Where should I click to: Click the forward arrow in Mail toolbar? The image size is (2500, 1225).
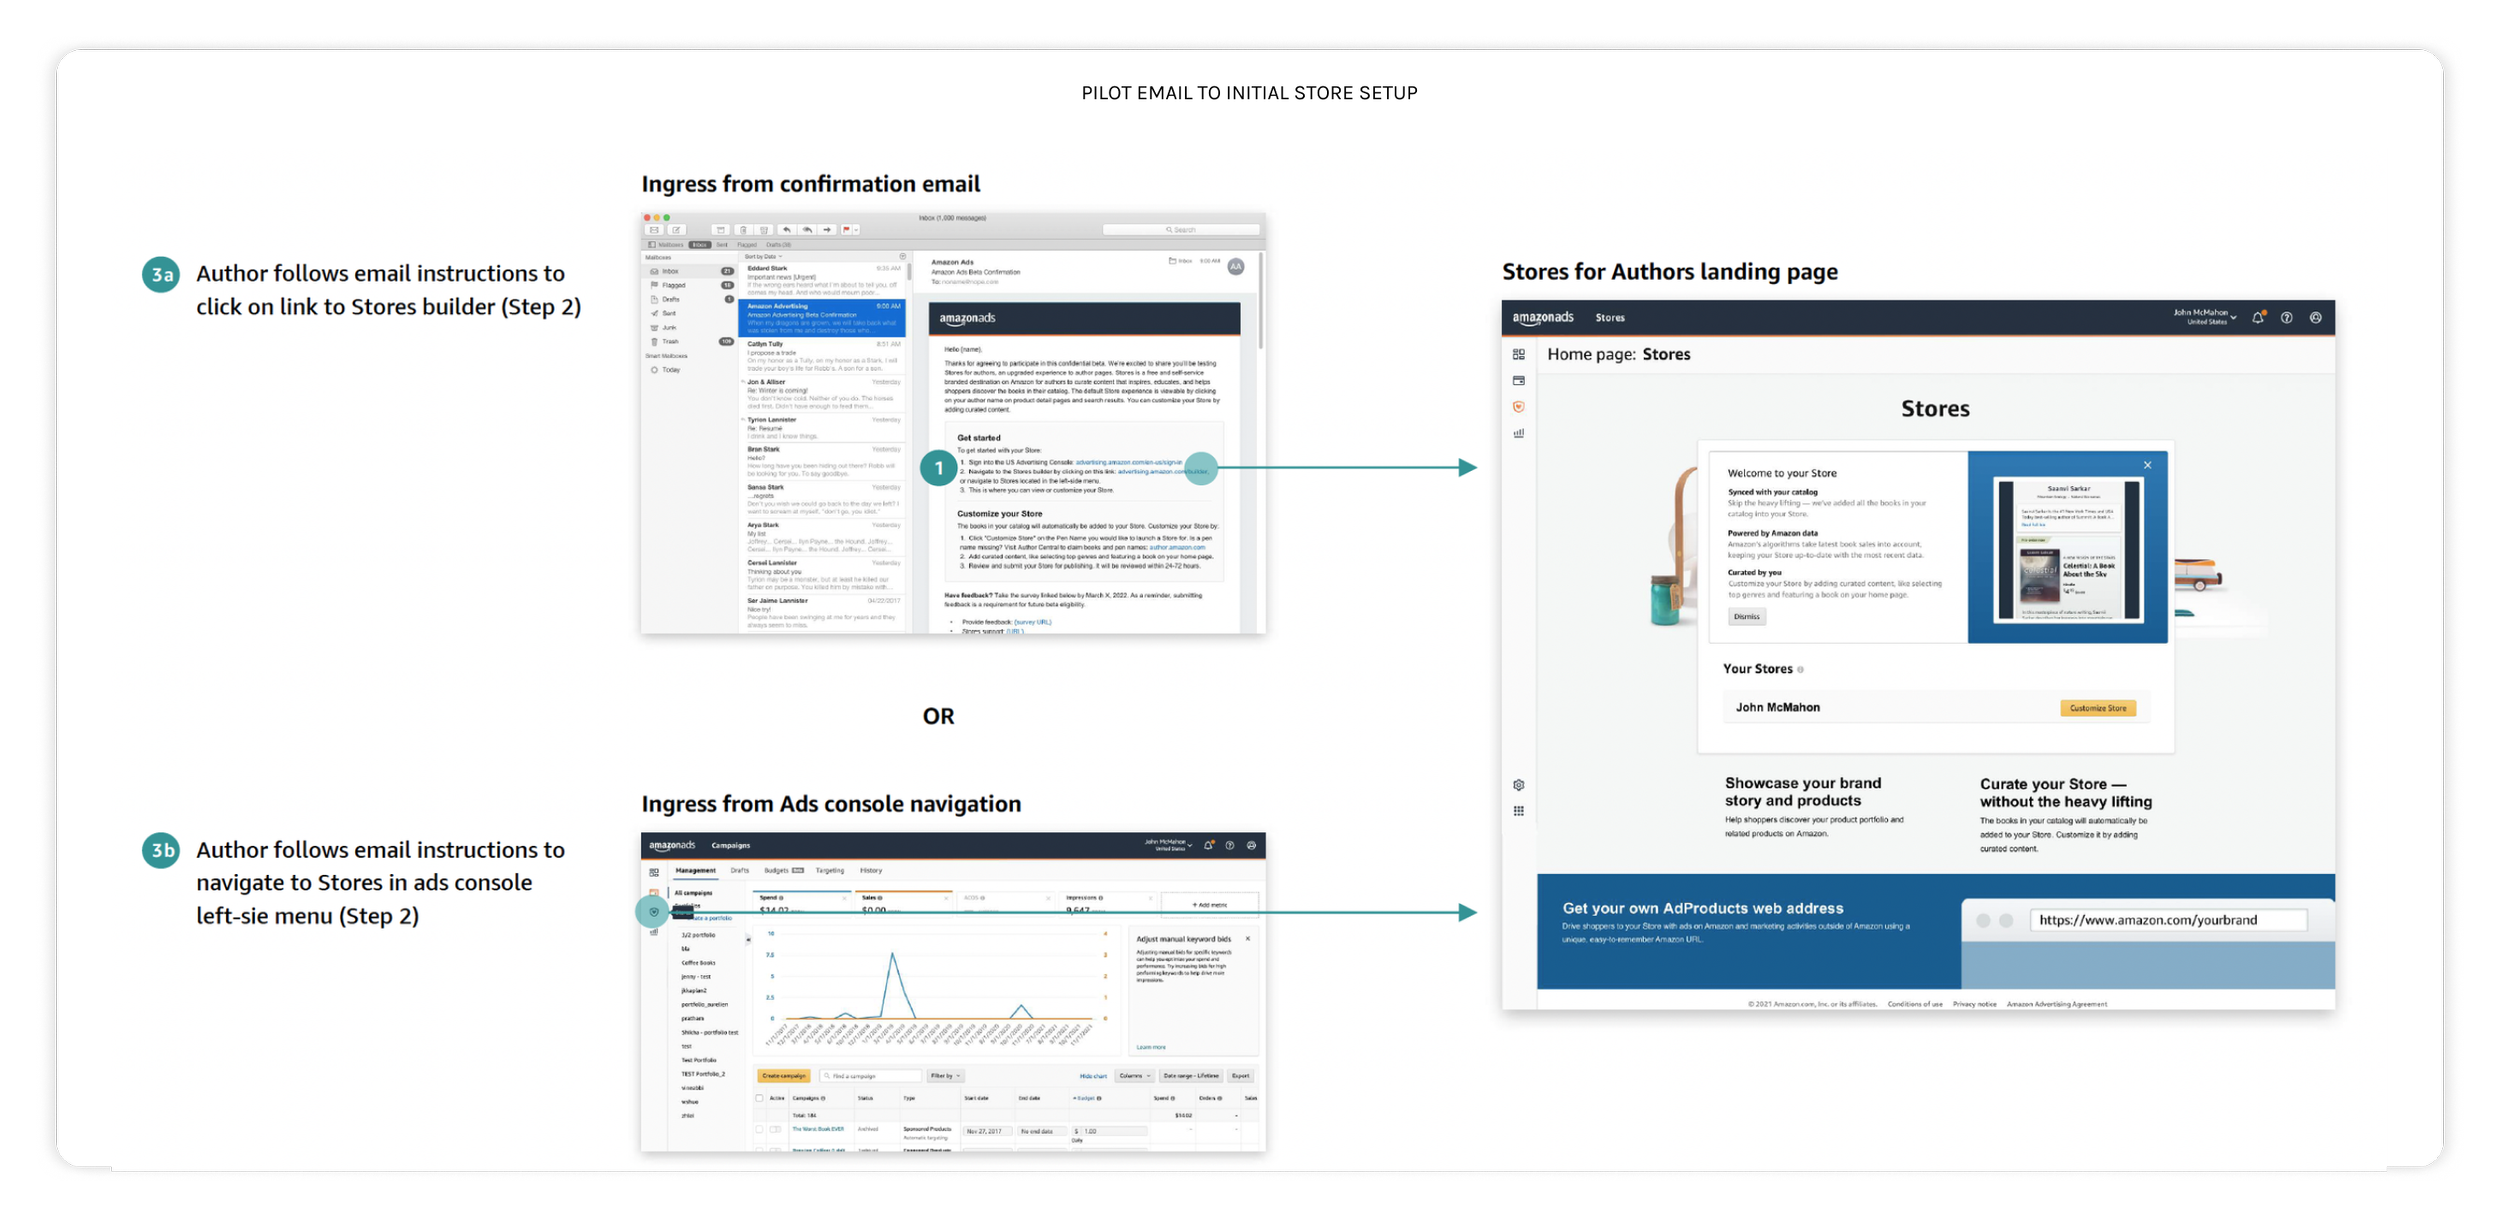tap(827, 230)
